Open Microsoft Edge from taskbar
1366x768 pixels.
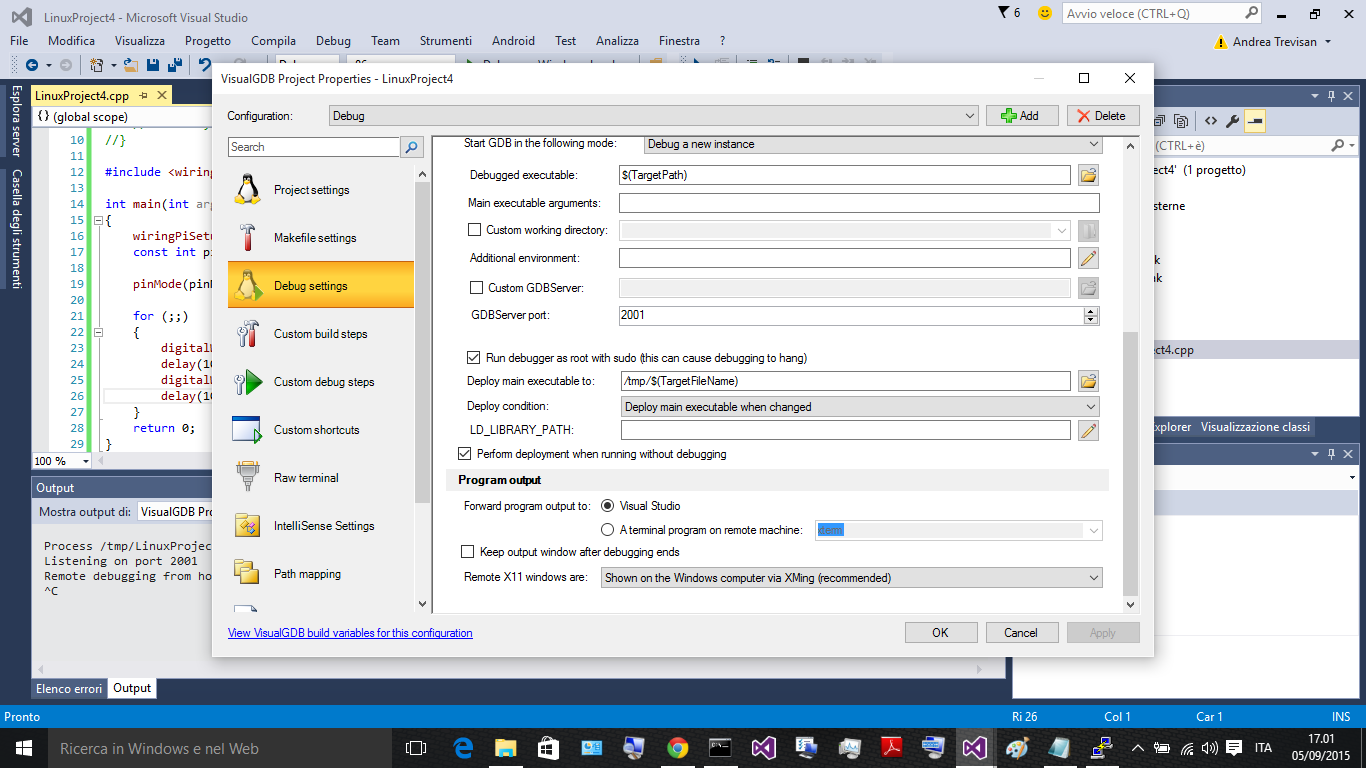pyautogui.click(x=463, y=748)
